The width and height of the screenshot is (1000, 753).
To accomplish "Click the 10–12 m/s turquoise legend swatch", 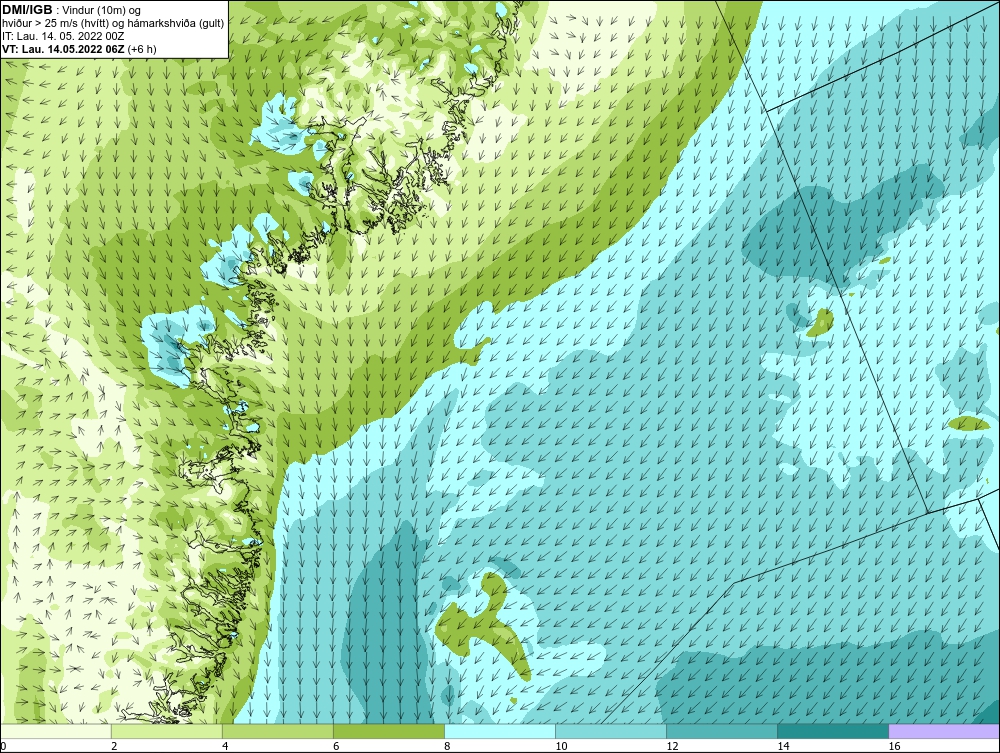I will pos(611,731).
